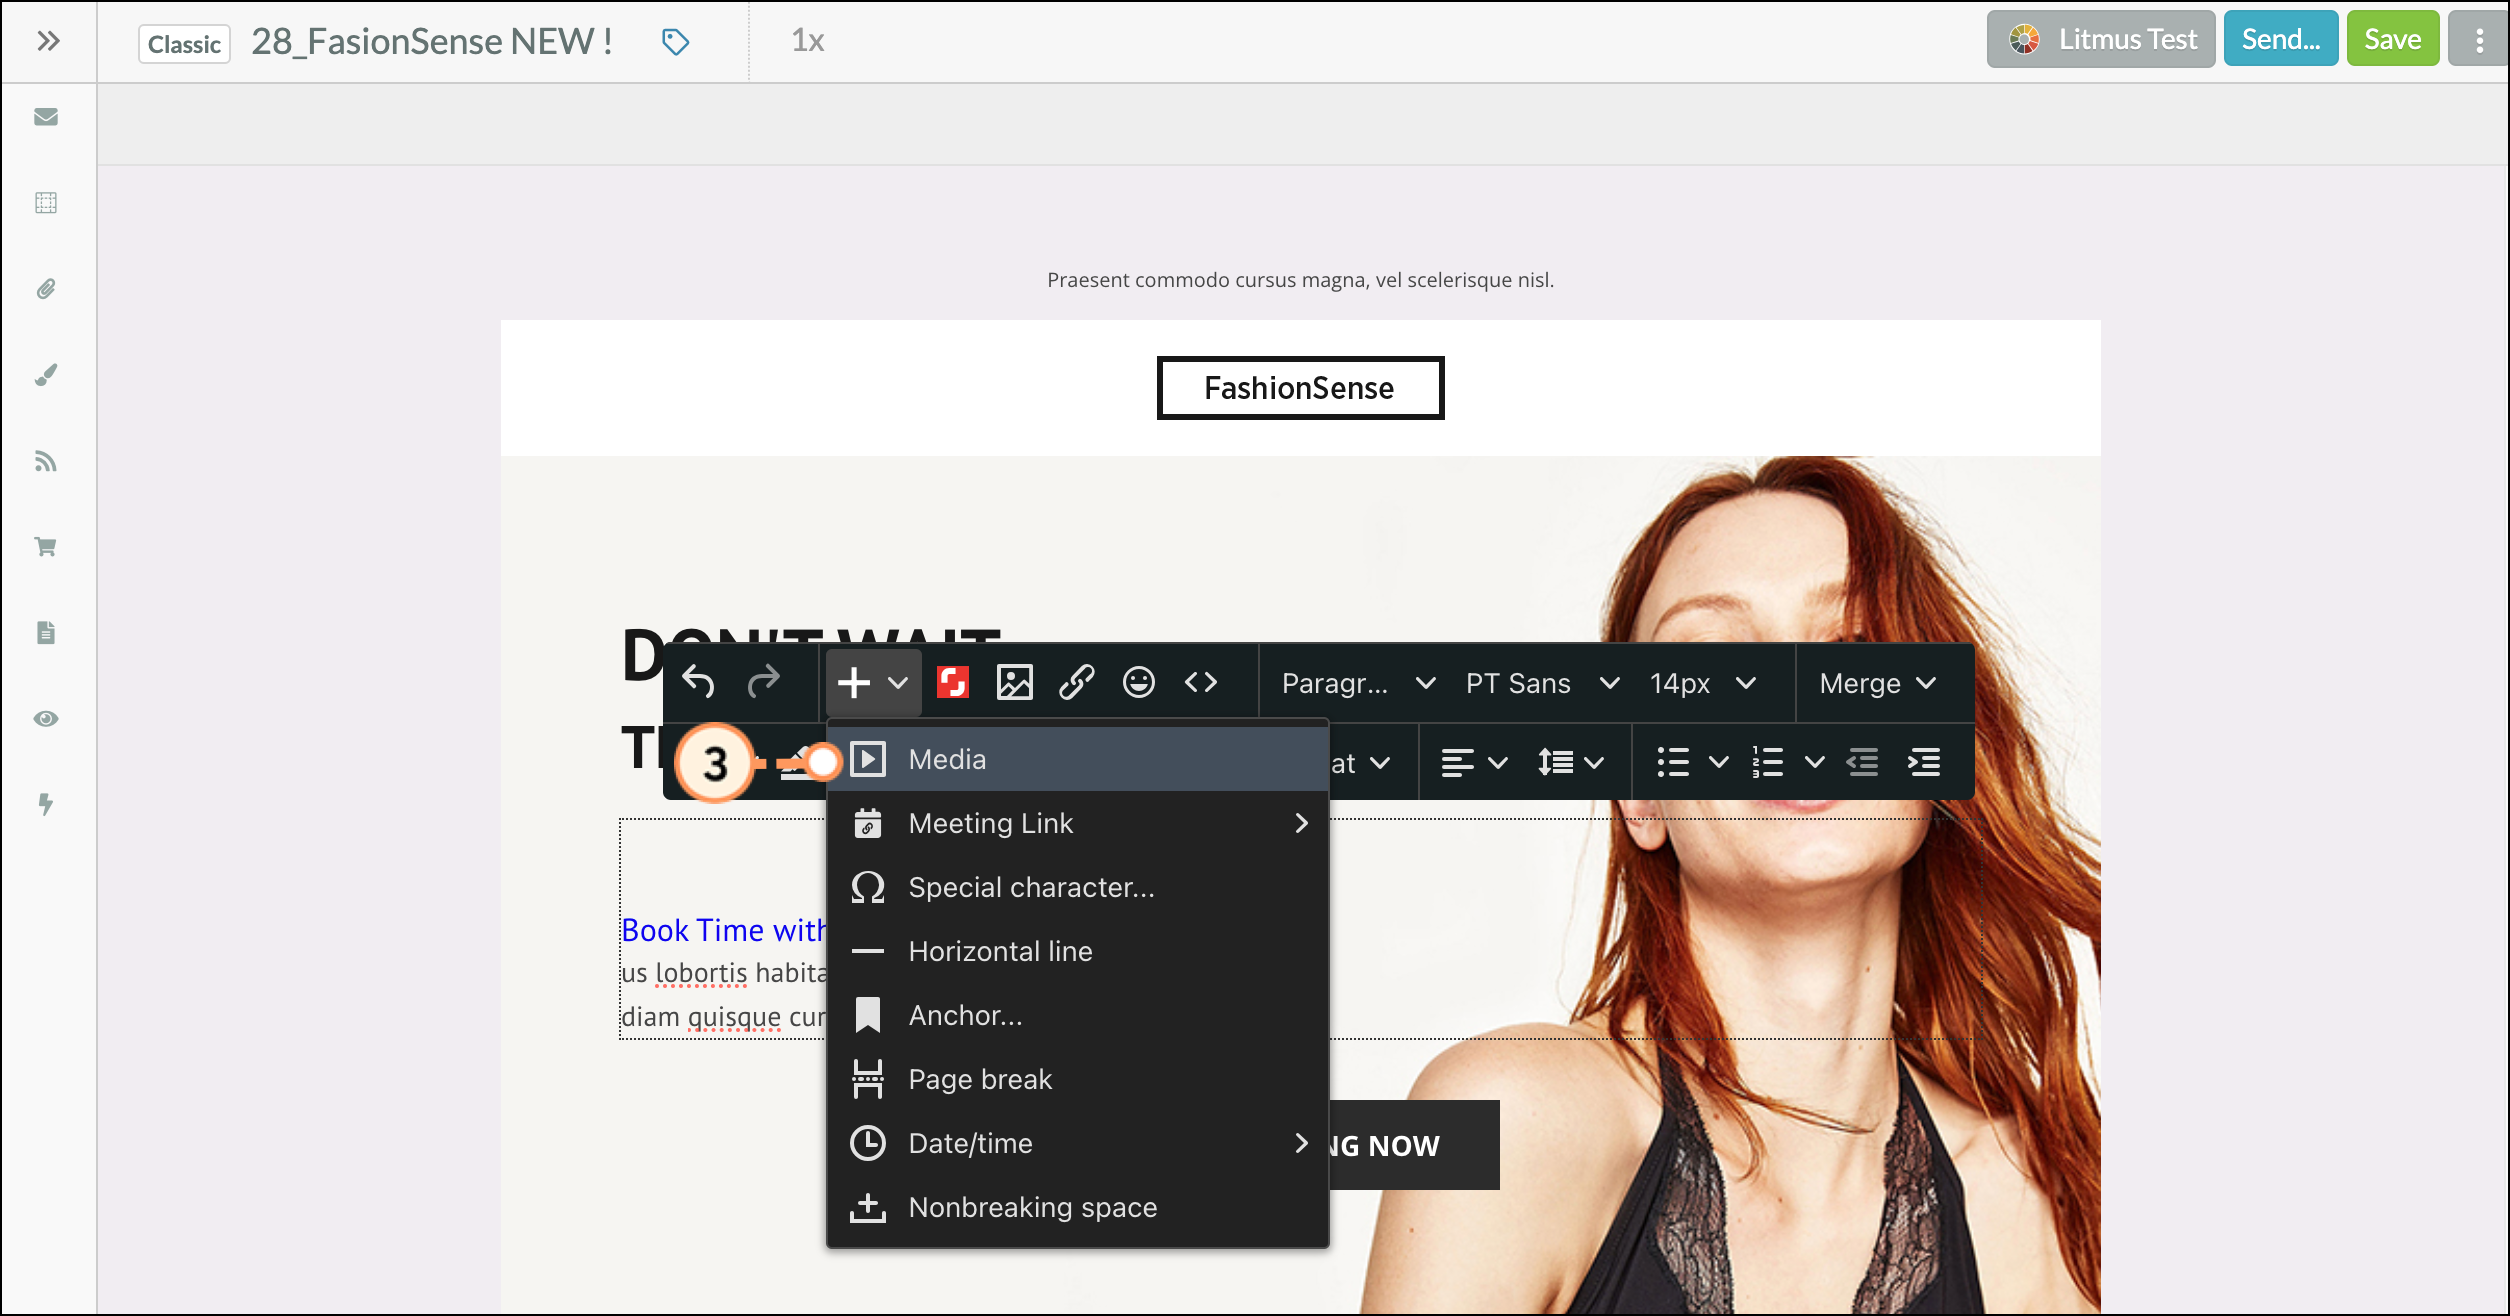2510x1316 pixels.
Task: Click the Send... button
Action: (x=2281, y=39)
